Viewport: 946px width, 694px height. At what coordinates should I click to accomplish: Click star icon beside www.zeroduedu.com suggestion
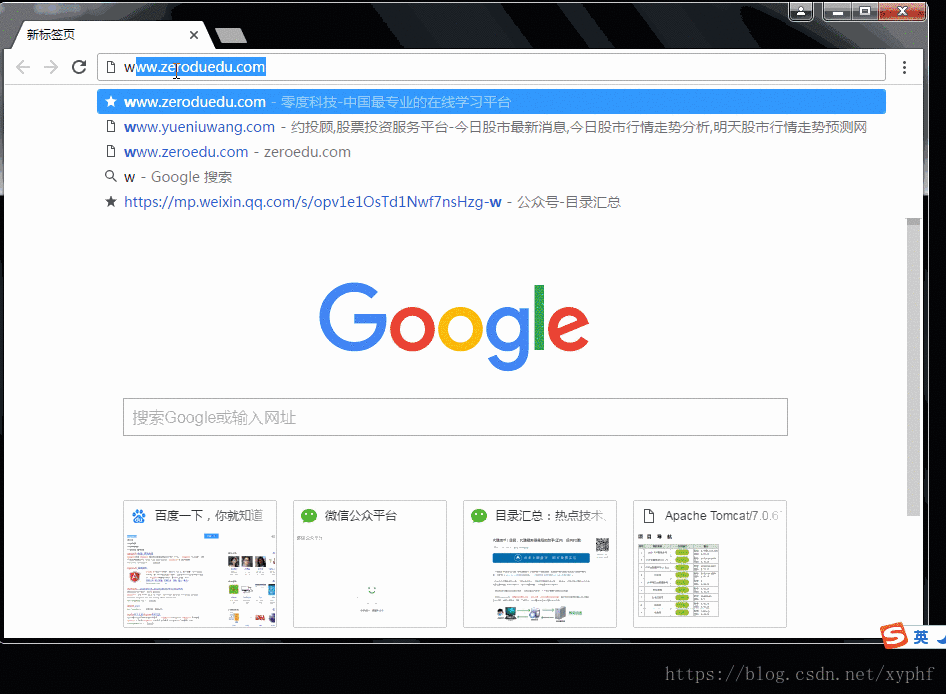click(110, 101)
